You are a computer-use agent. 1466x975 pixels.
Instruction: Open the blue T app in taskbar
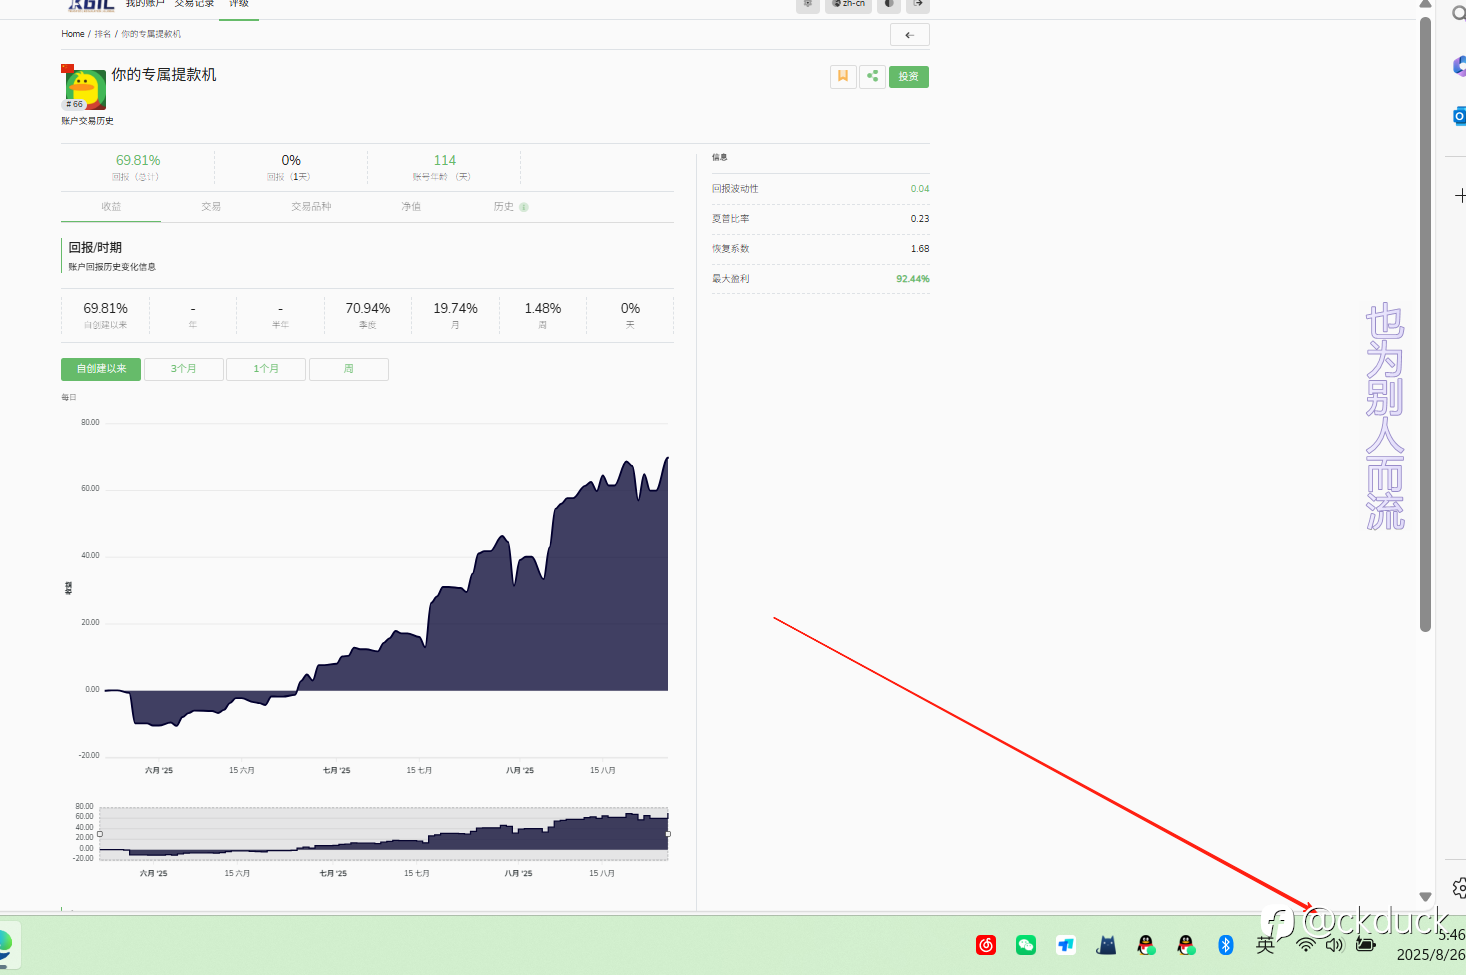click(1066, 945)
